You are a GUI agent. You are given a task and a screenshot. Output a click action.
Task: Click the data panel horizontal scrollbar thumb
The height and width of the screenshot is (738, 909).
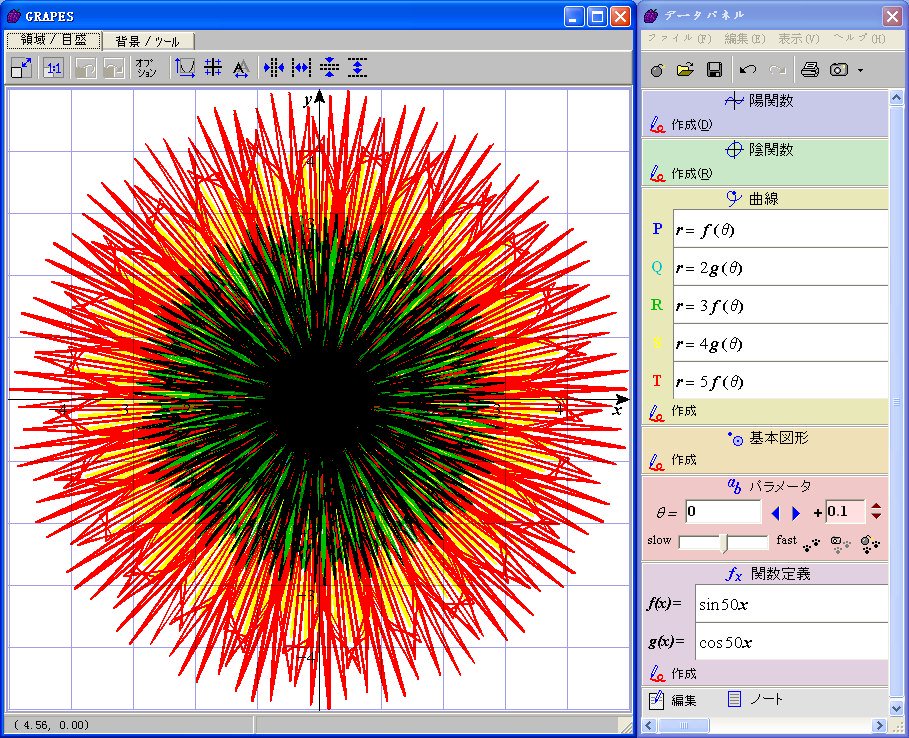(x=683, y=725)
